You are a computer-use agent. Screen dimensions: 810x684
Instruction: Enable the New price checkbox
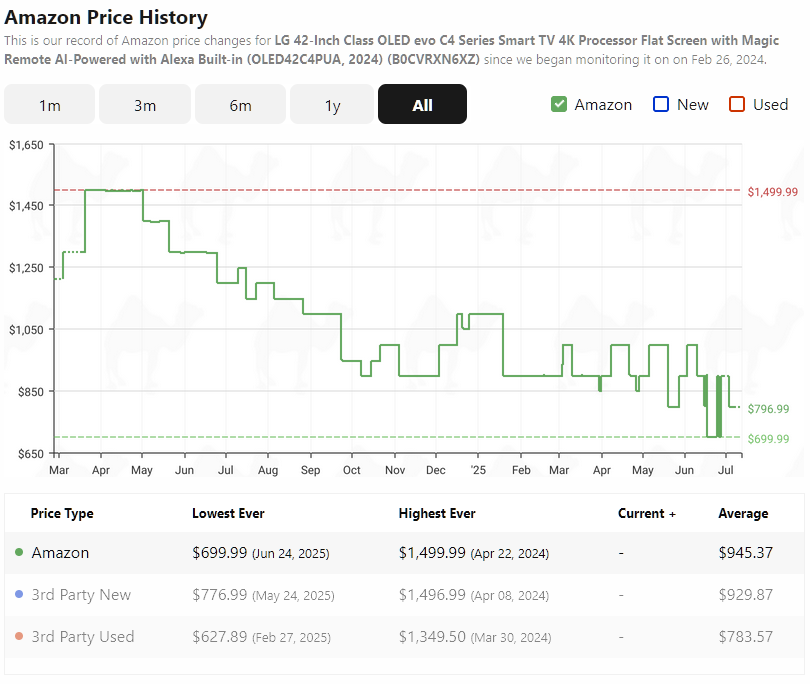pyautogui.click(x=661, y=104)
